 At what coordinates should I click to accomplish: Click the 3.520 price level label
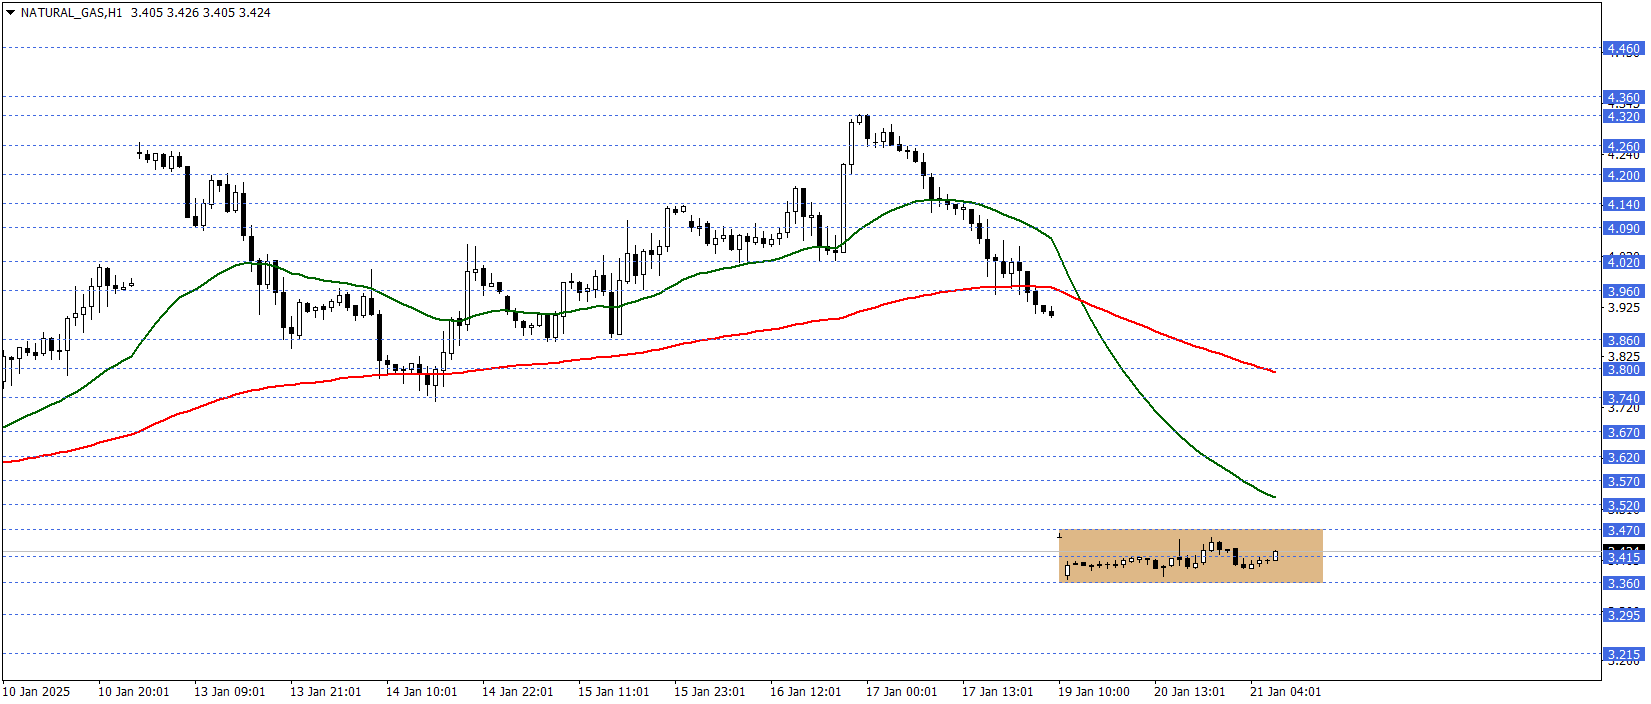click(x=1623, y=505)
